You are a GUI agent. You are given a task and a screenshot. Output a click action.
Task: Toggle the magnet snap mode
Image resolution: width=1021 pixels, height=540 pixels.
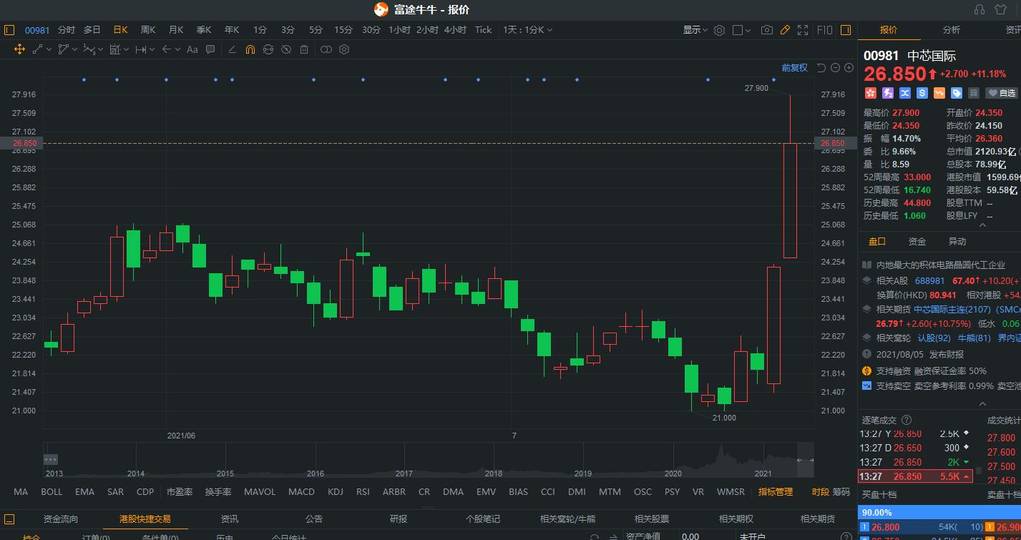(x=250, y=50)
